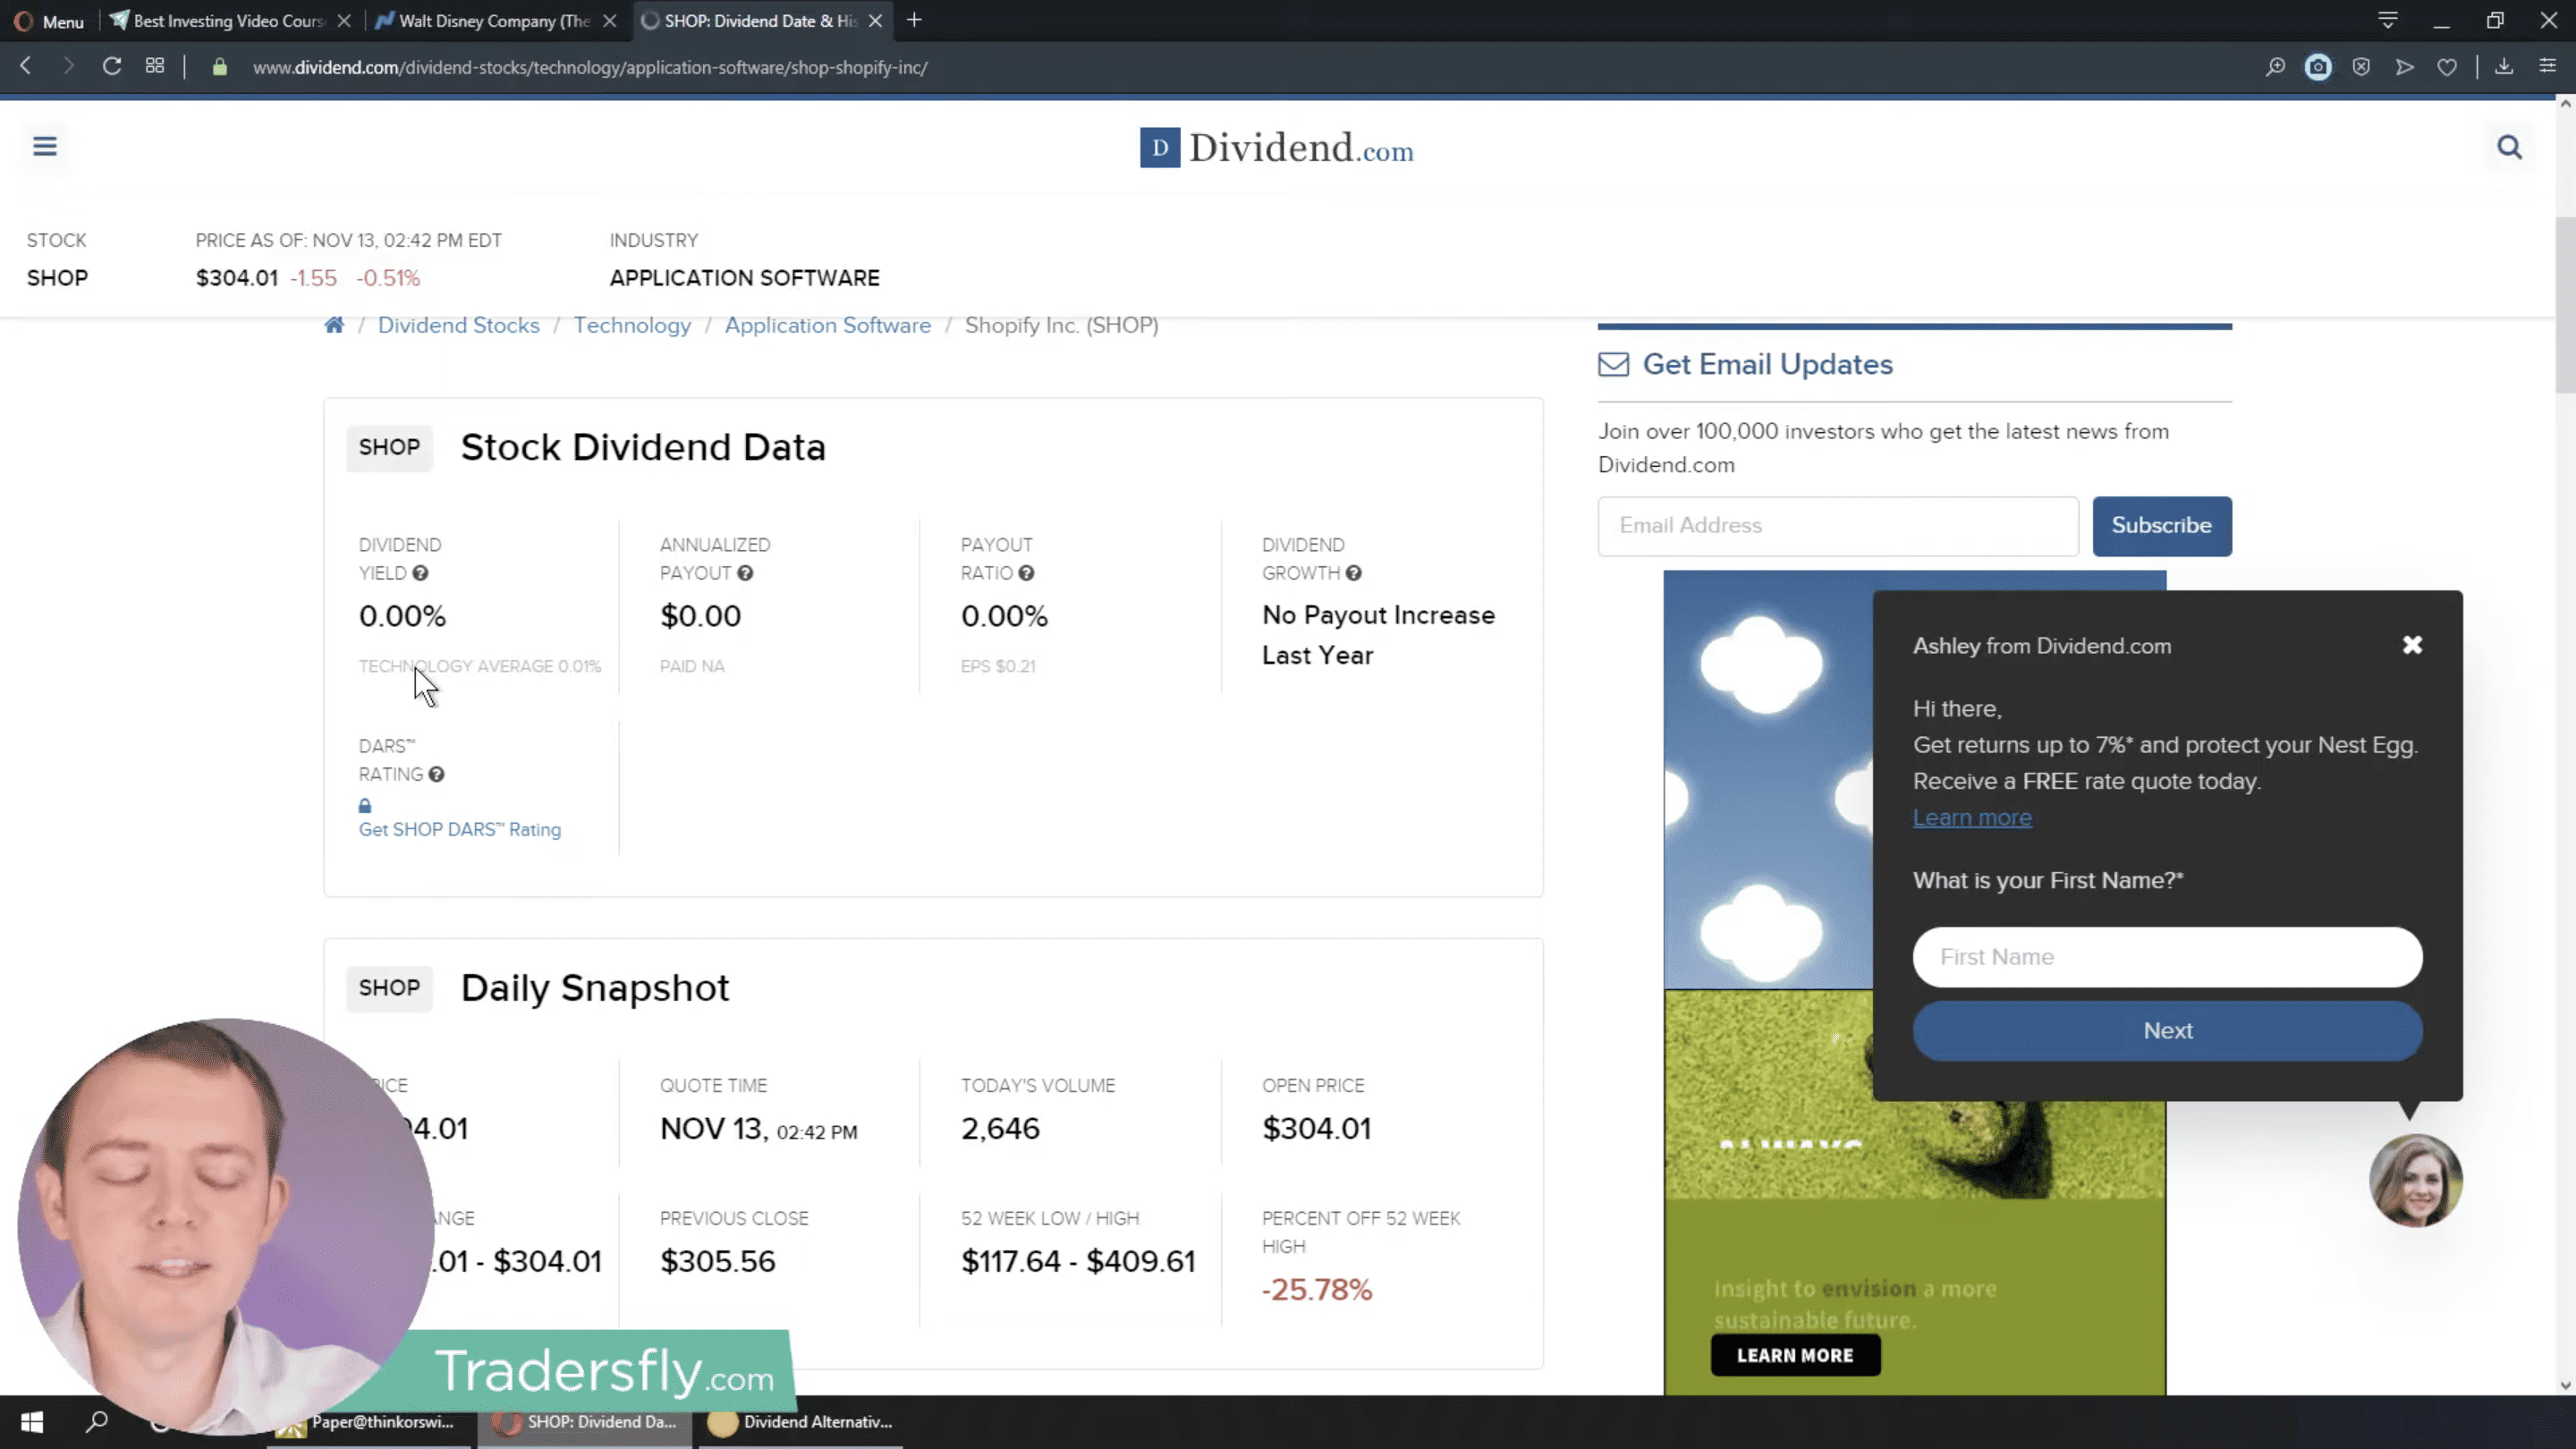This screenshot has width=2576, height=1449.
Task: Open the Windows Start button
Action: 32,1422
